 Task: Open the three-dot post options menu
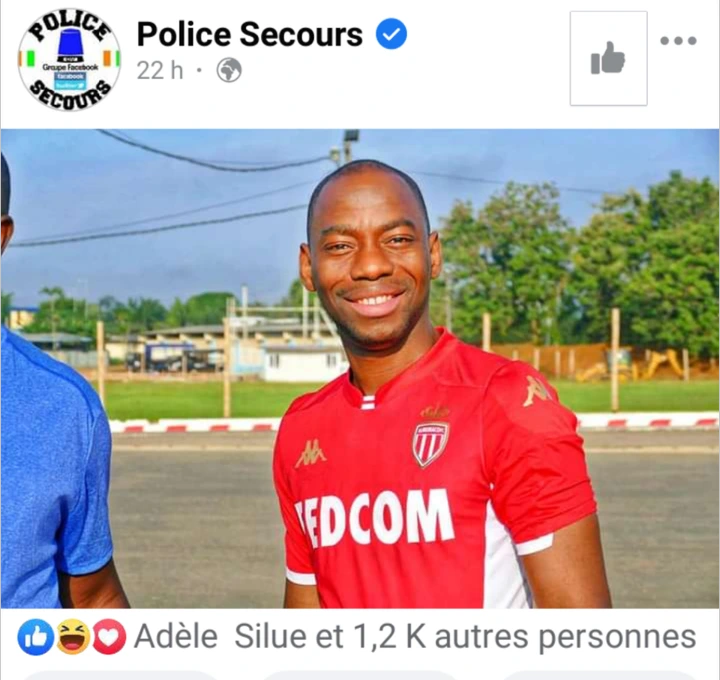(x=678, y=41)
